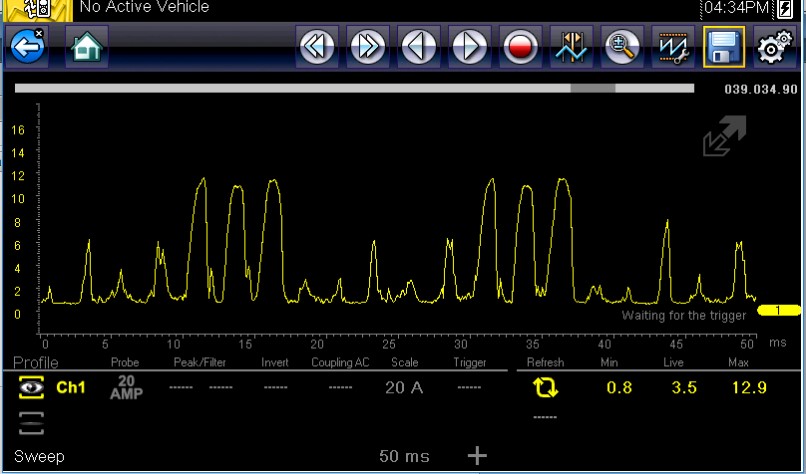Open the cursors tool icon

point(572,47)
